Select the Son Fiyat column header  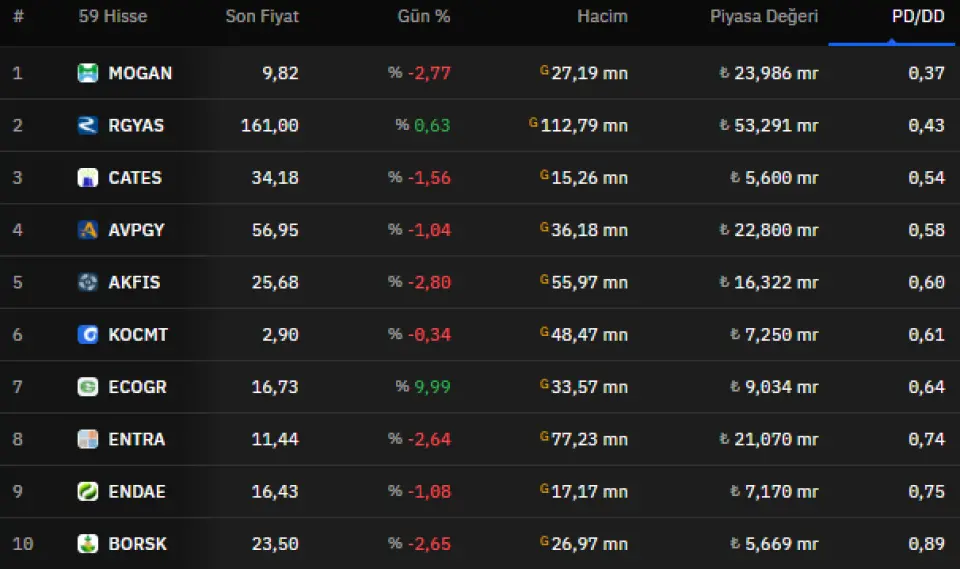coord(262,17)
